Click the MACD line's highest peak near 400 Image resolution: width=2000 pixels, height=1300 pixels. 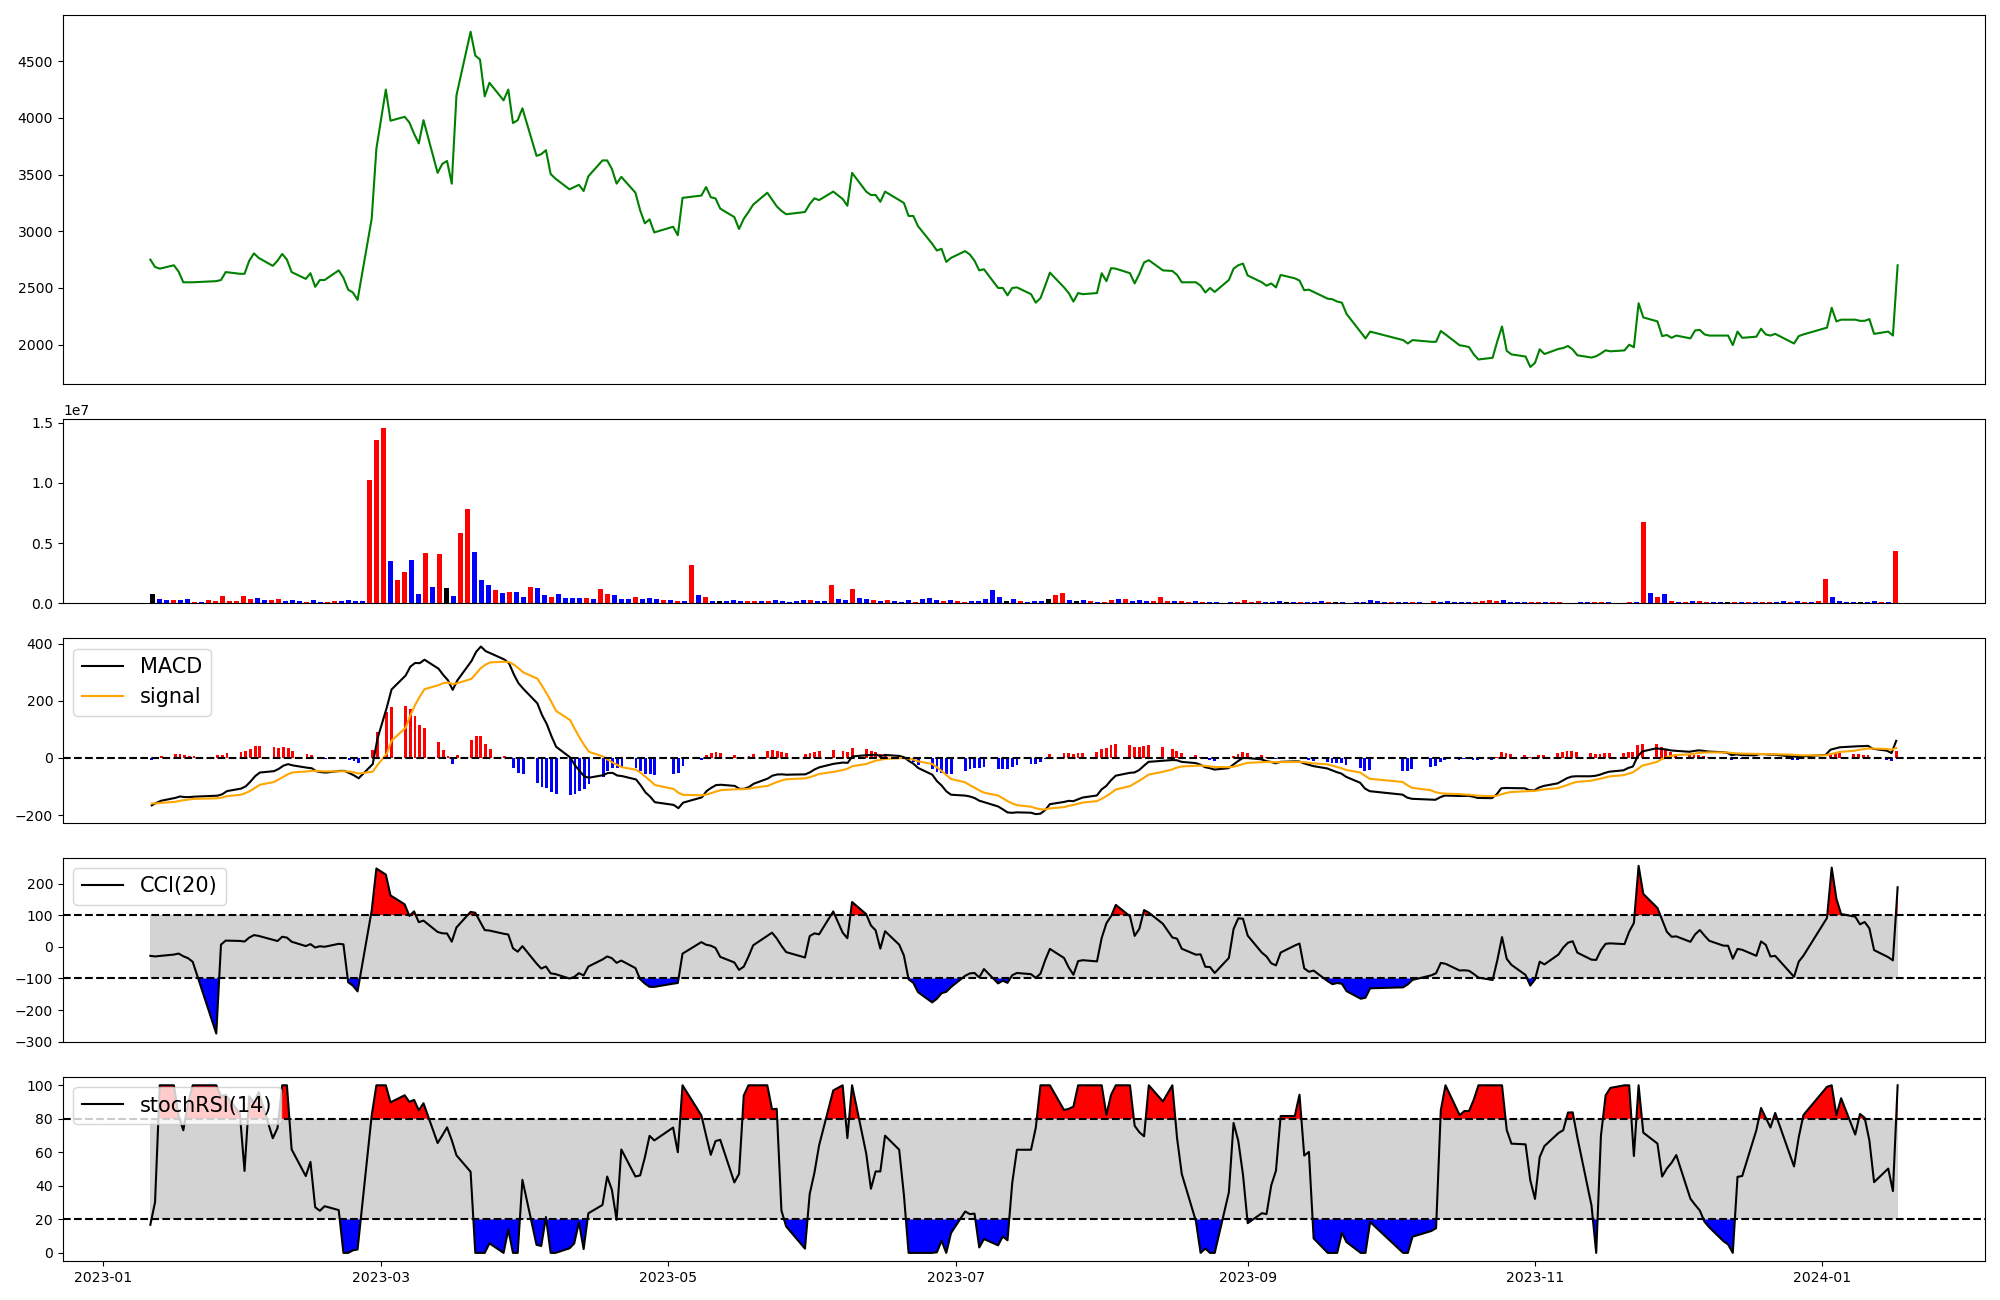click(481, 647)
